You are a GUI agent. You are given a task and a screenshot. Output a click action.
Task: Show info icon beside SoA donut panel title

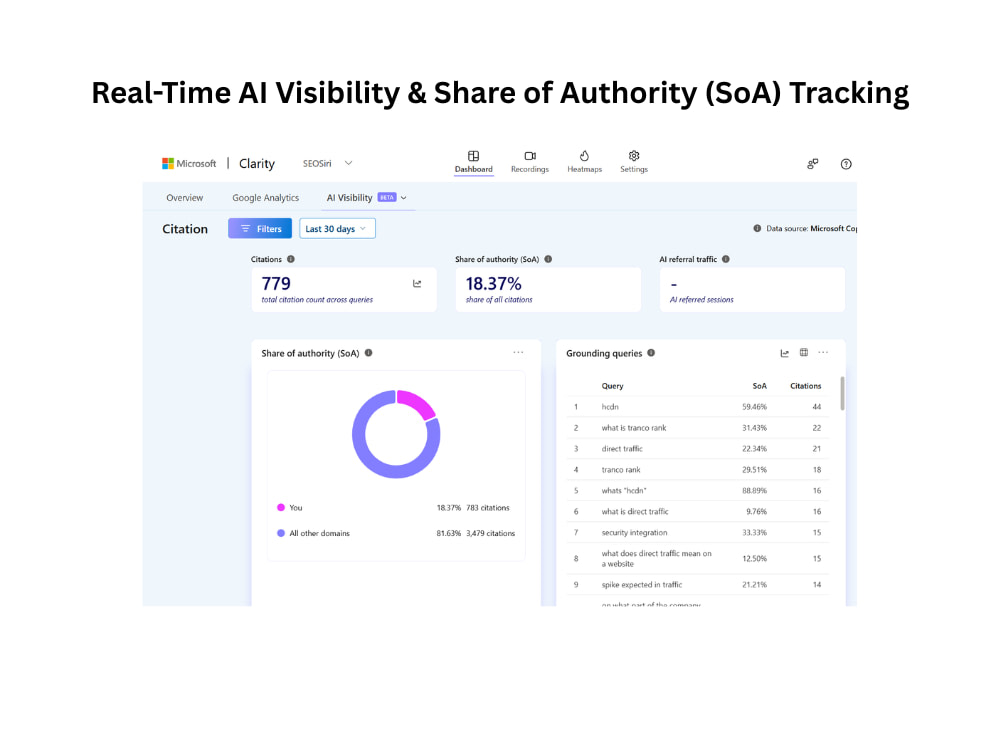pyautogui.click(x=369, y=353)
